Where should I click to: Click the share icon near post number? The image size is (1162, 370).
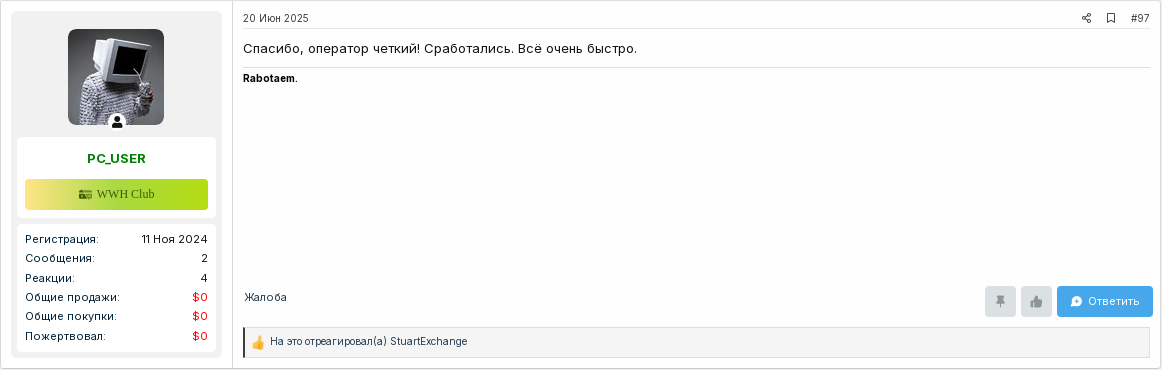tap(1086, 19)
